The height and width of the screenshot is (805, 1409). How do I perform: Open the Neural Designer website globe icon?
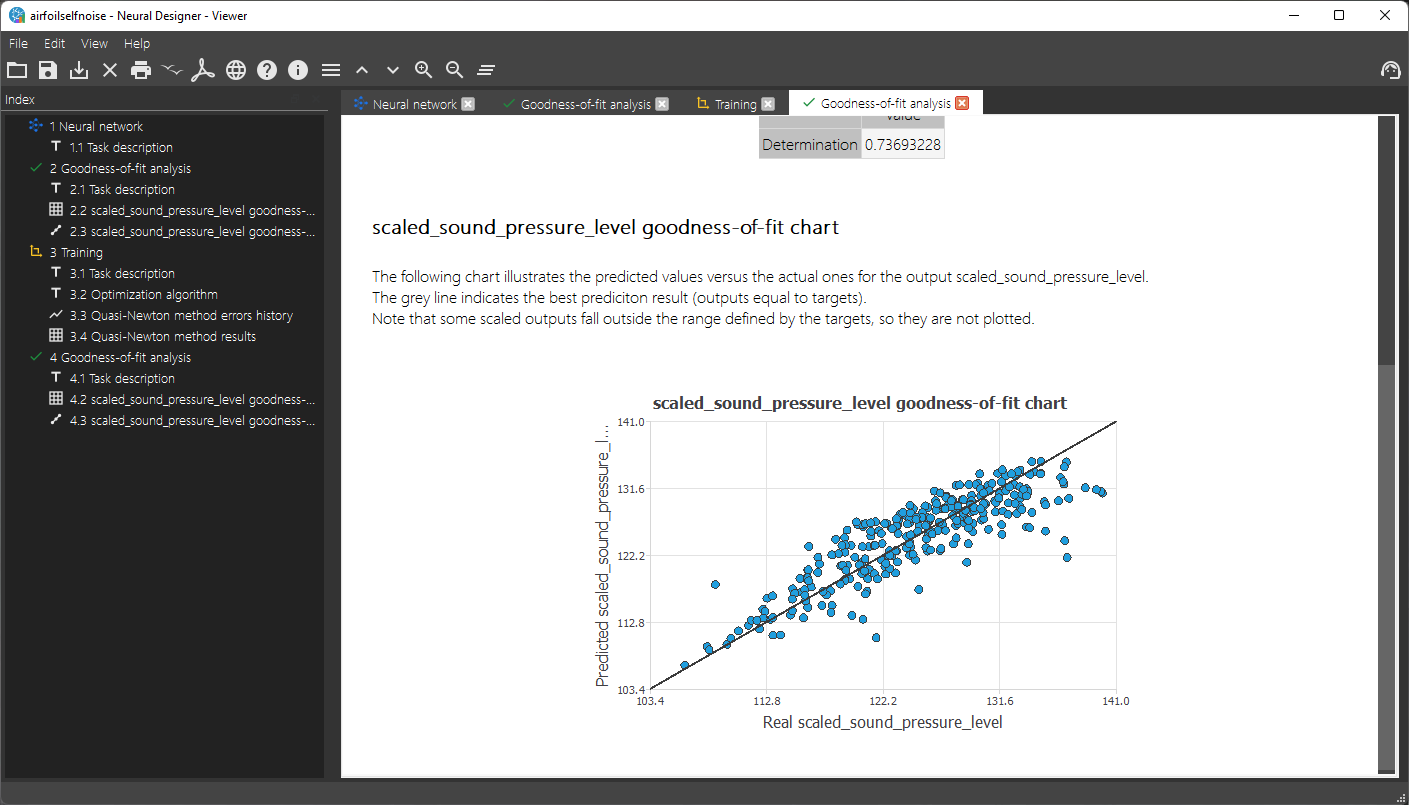coord(236,69)
